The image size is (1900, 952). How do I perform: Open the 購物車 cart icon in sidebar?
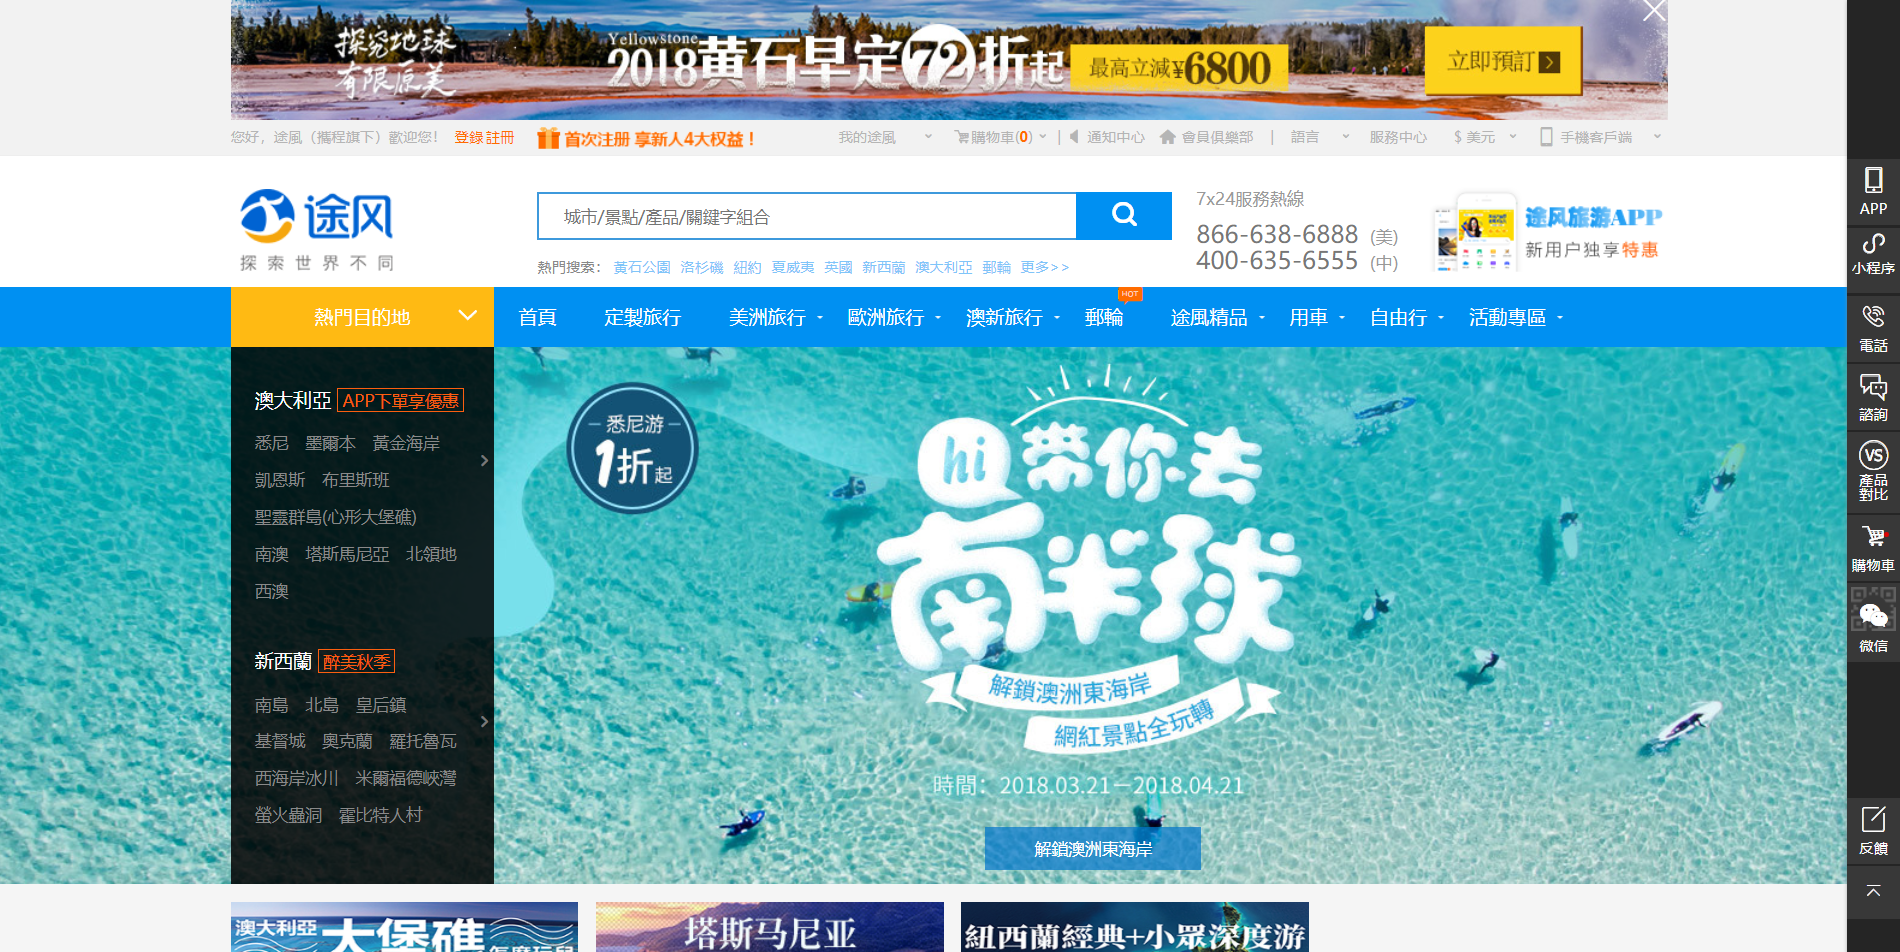point(1873,548)
